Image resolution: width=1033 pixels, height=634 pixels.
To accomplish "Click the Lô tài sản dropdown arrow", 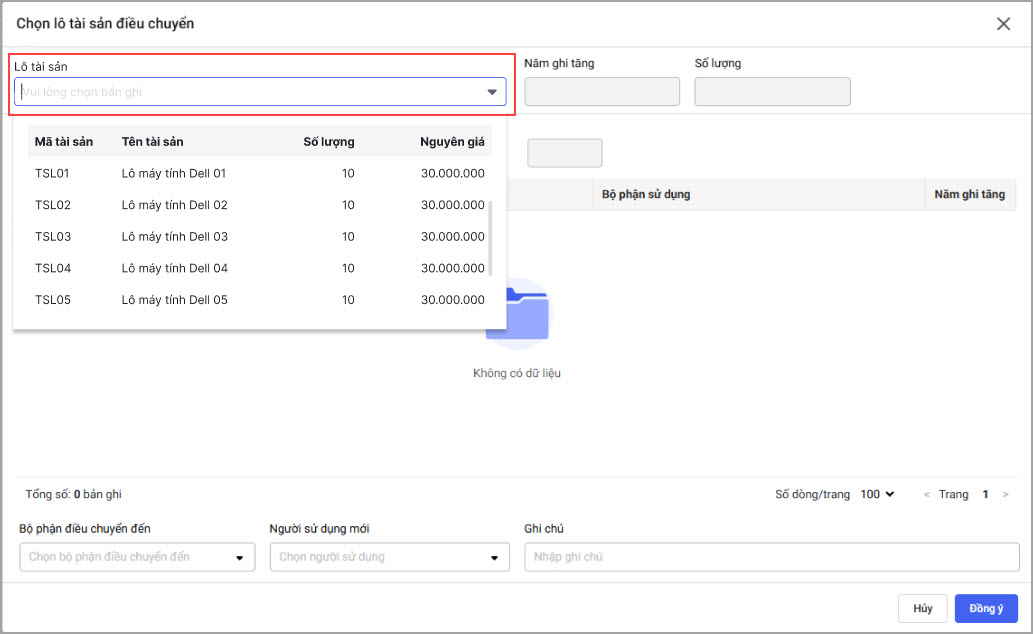I will click(x=491, y=92).
